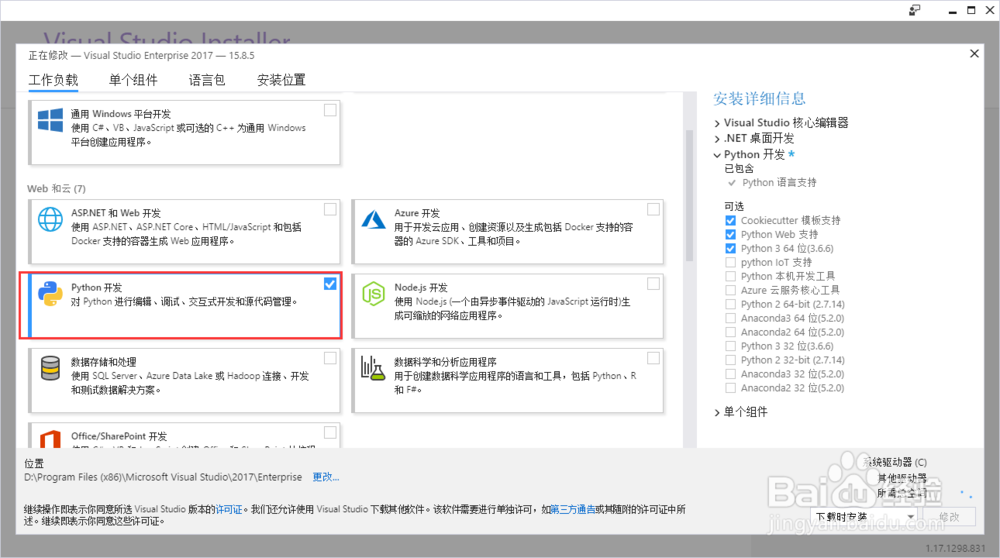Check the Python IoT support option
Viewport: 1000px width, 558px height.
click(x=730, y=262)
